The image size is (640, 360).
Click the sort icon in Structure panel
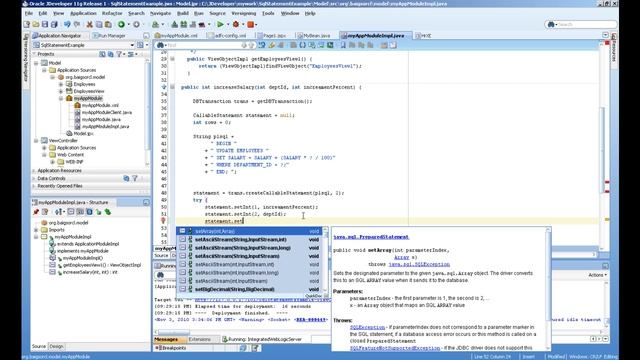point(58,212)
